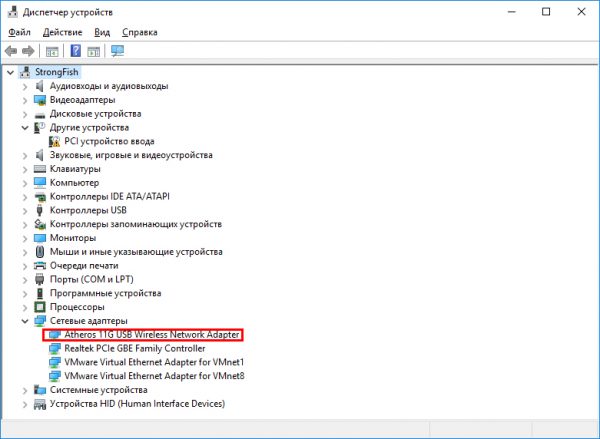Collapse the Другие устройства category
Screen dimensions: 600x439
tap(25, 127)
